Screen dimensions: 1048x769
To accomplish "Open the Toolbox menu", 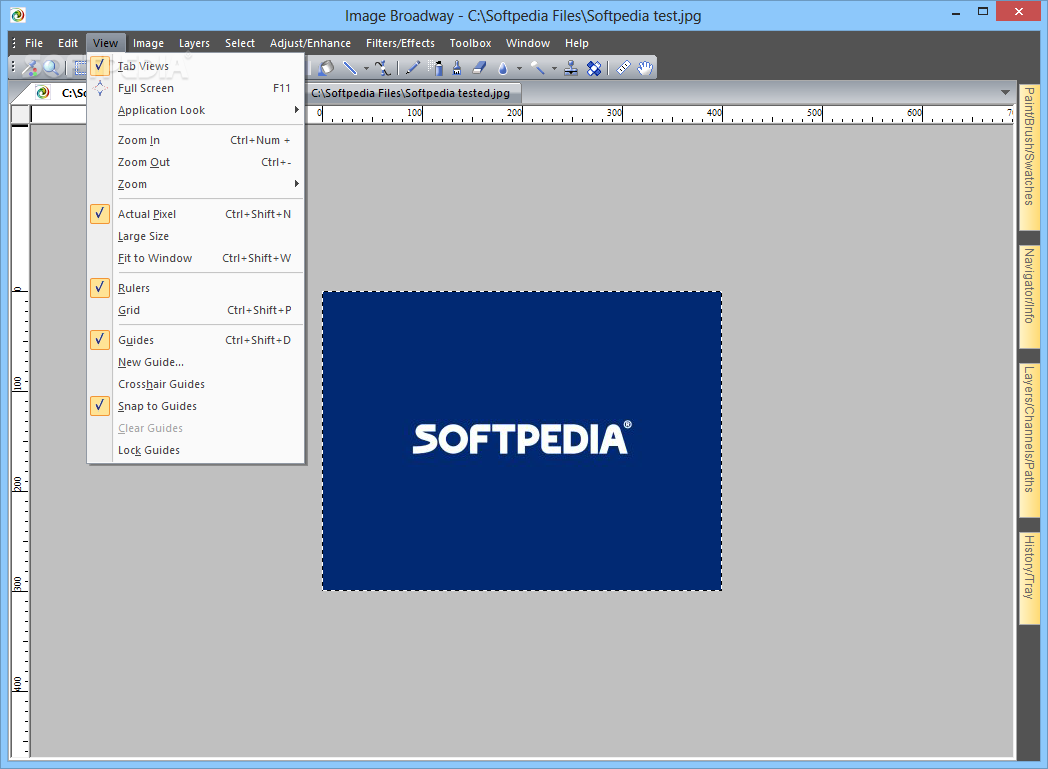I will 470,43.
